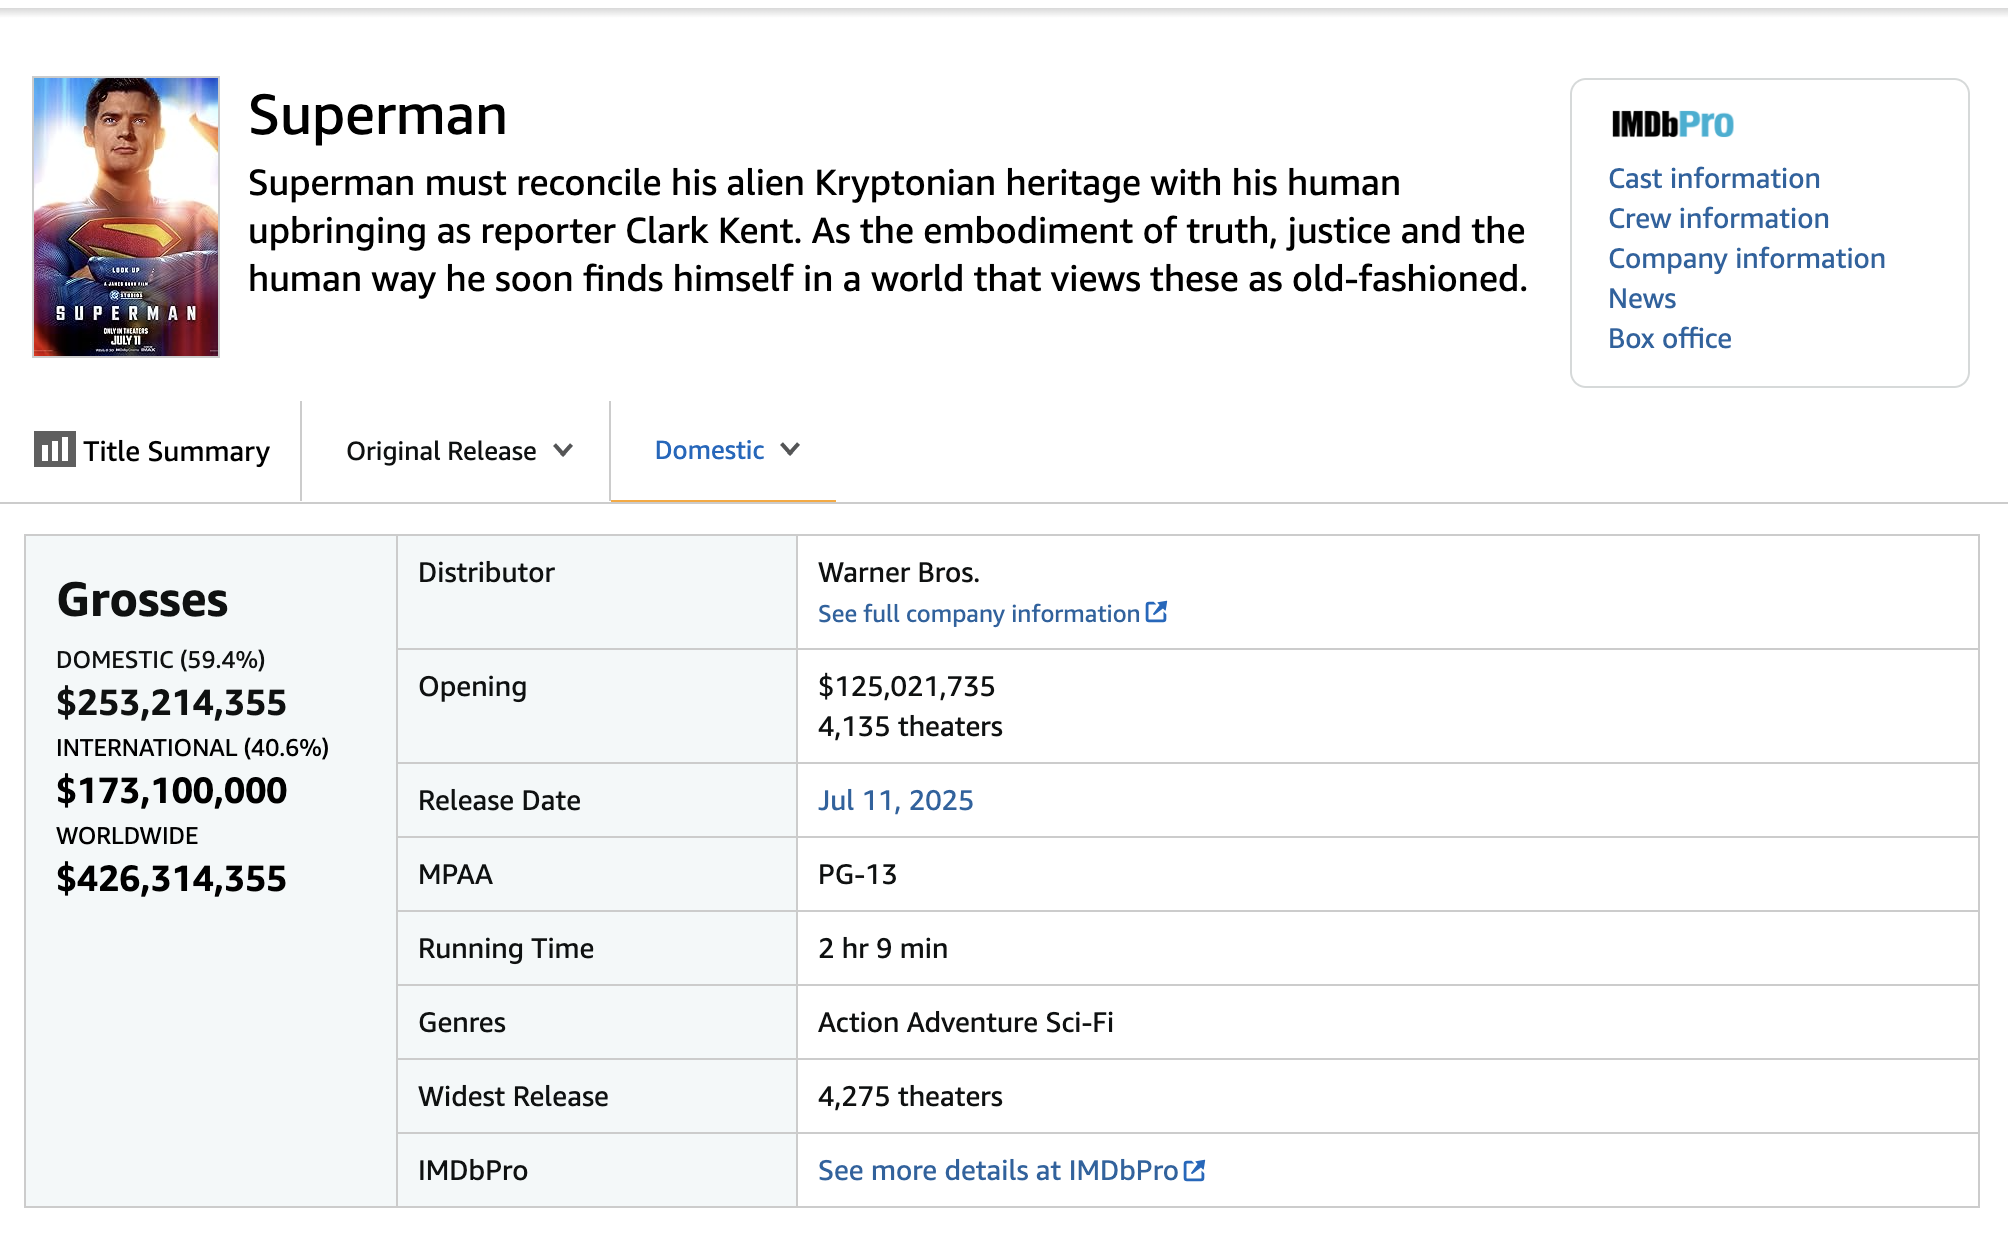Click the 4,275 theaters widest release value
Image resolution: width=2008 pixels, height=1234 pixels.
pyautogui.click(x=910, y=1096)
